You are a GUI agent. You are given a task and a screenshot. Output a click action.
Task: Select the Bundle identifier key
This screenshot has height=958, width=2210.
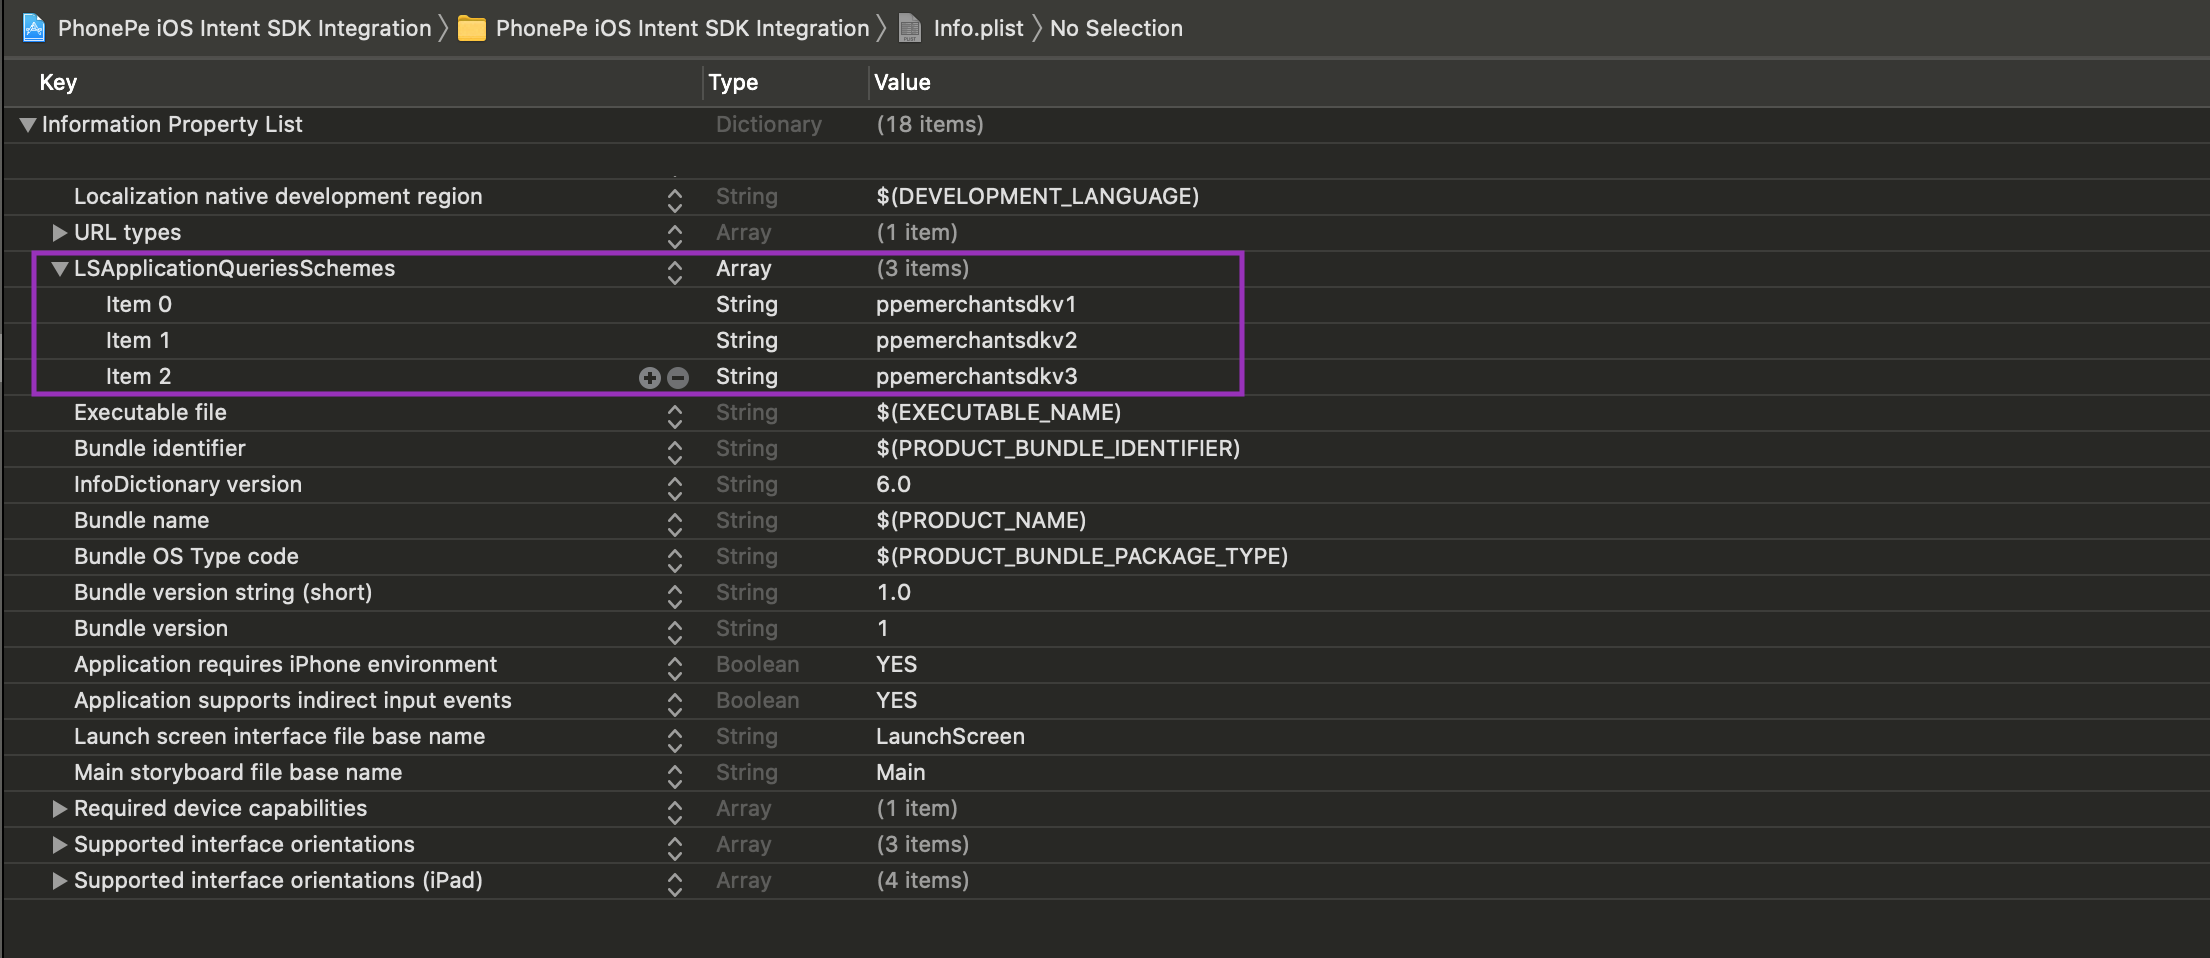[x=160, y=448]
